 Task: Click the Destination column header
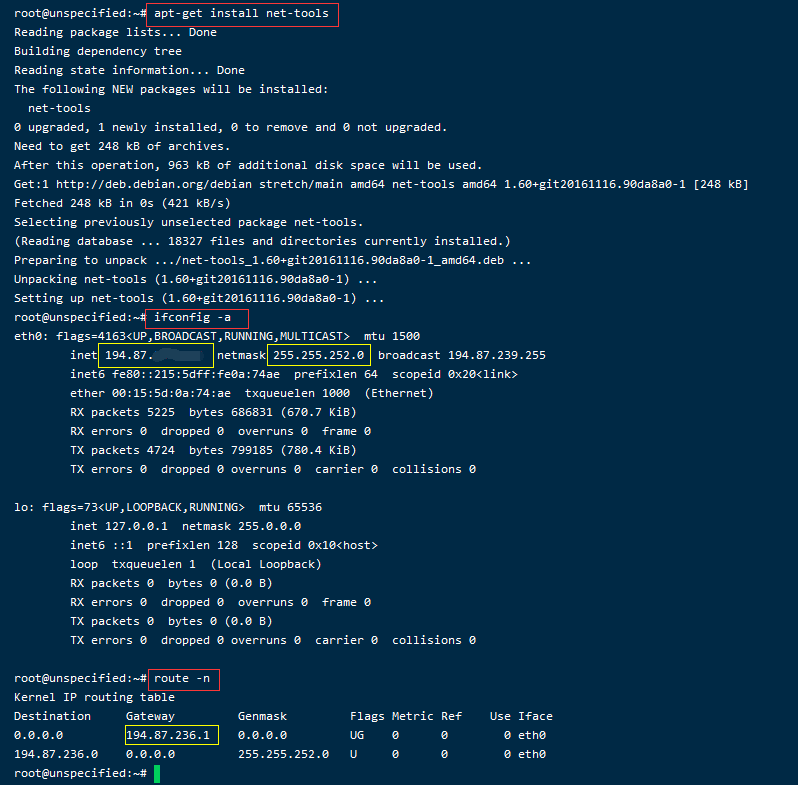tap(52, 716)
